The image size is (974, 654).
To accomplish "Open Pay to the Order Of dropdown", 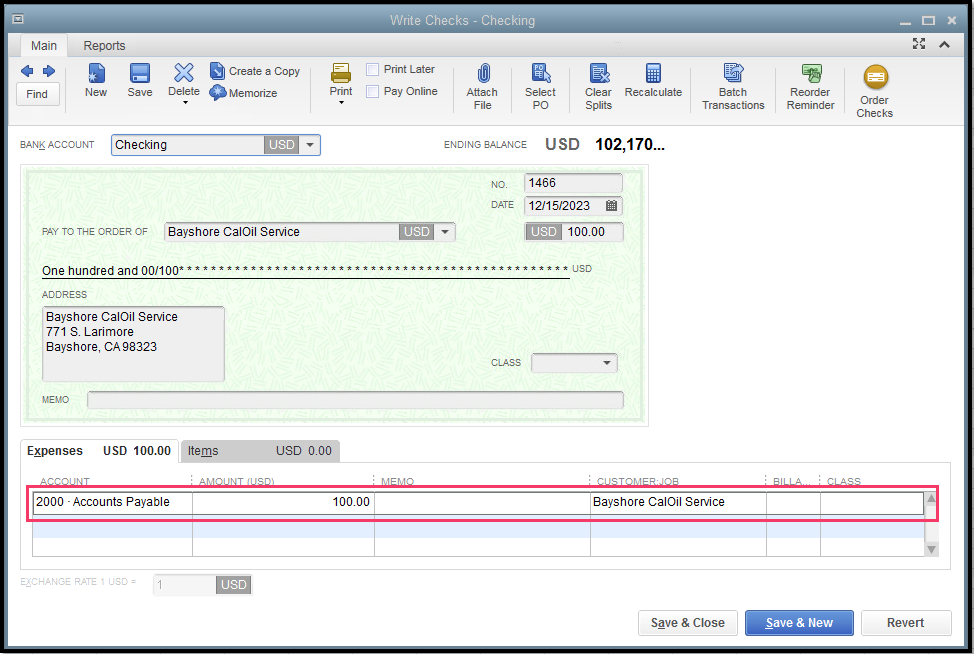I will 445,232.
